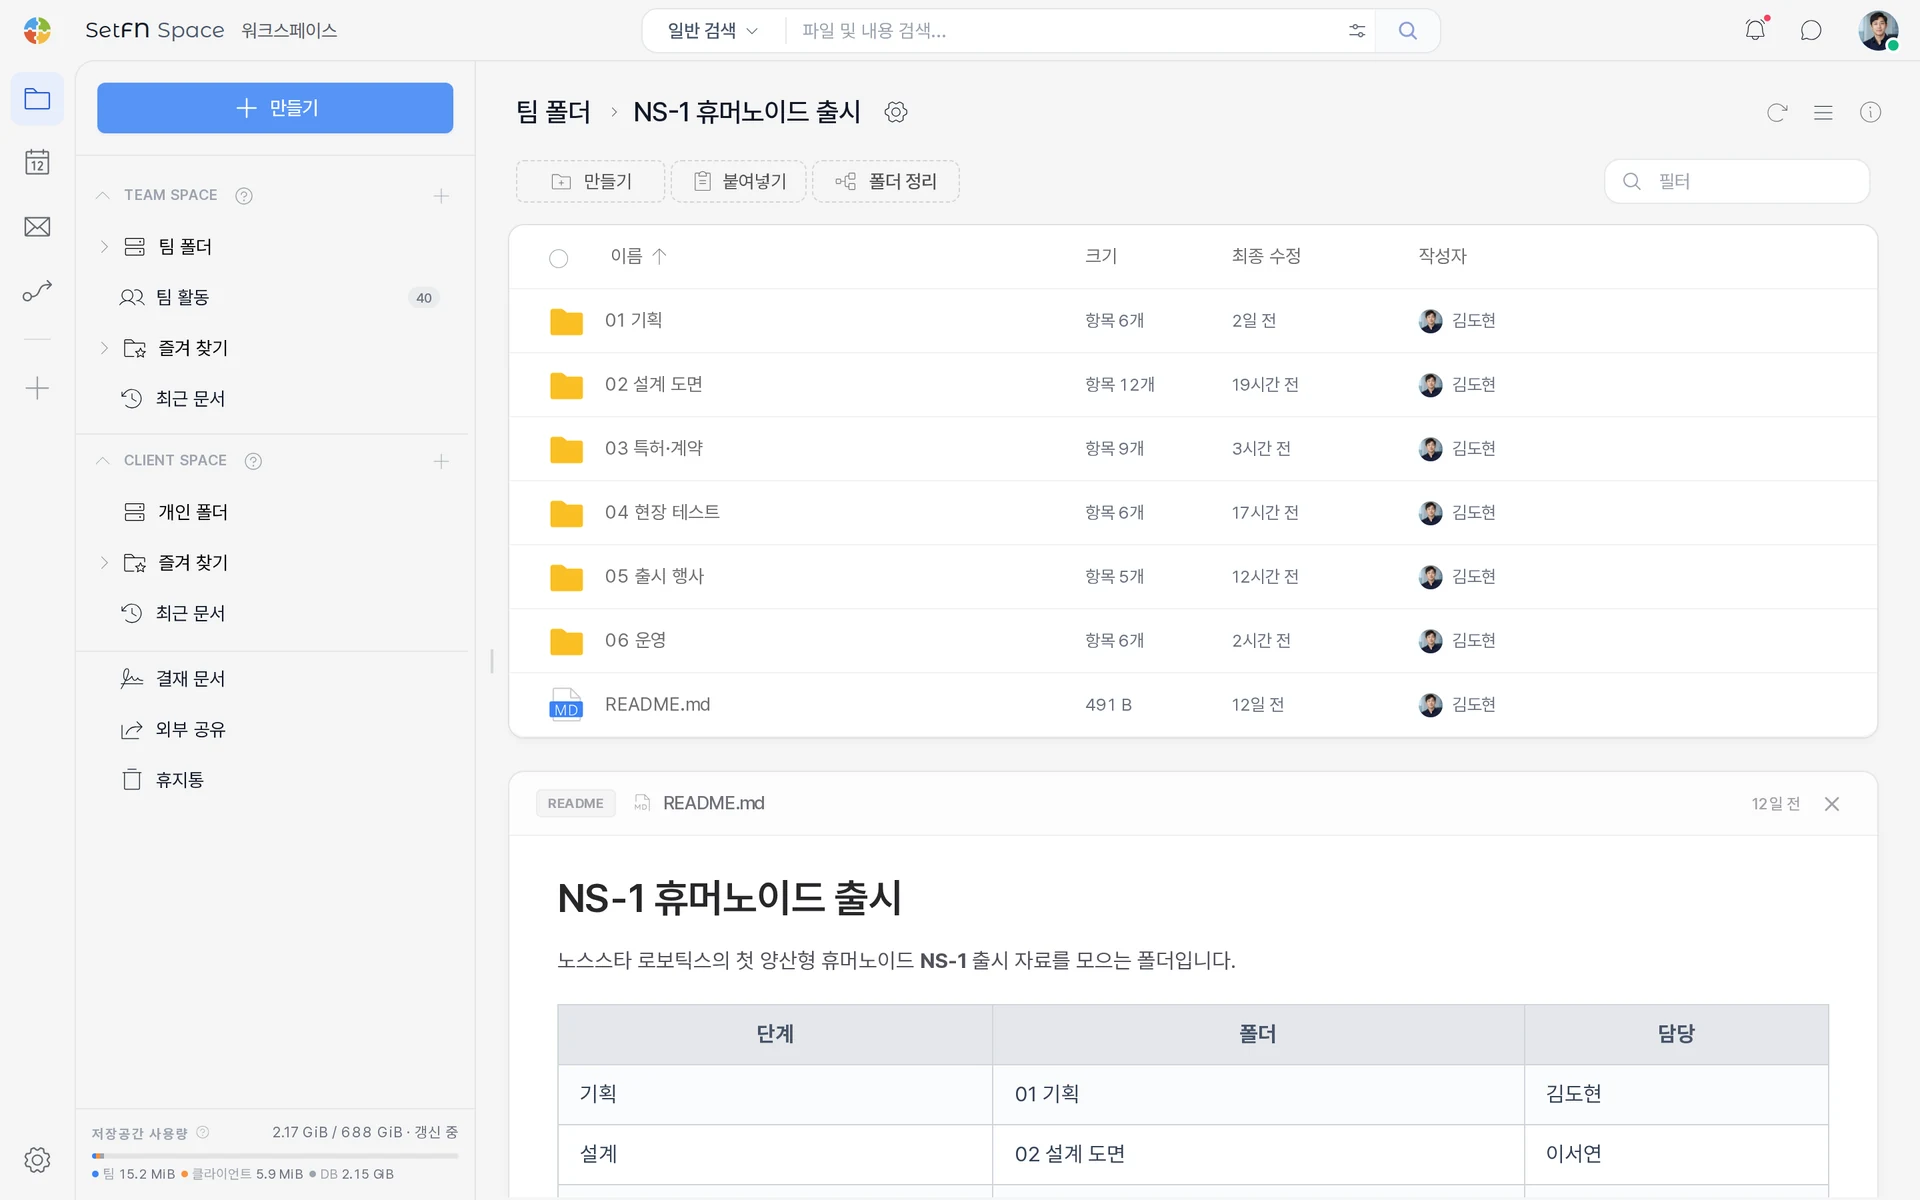Collapse the CLIENT SPACE section
Screen dimensions: 1920x1200
click(x=102, y=460)
